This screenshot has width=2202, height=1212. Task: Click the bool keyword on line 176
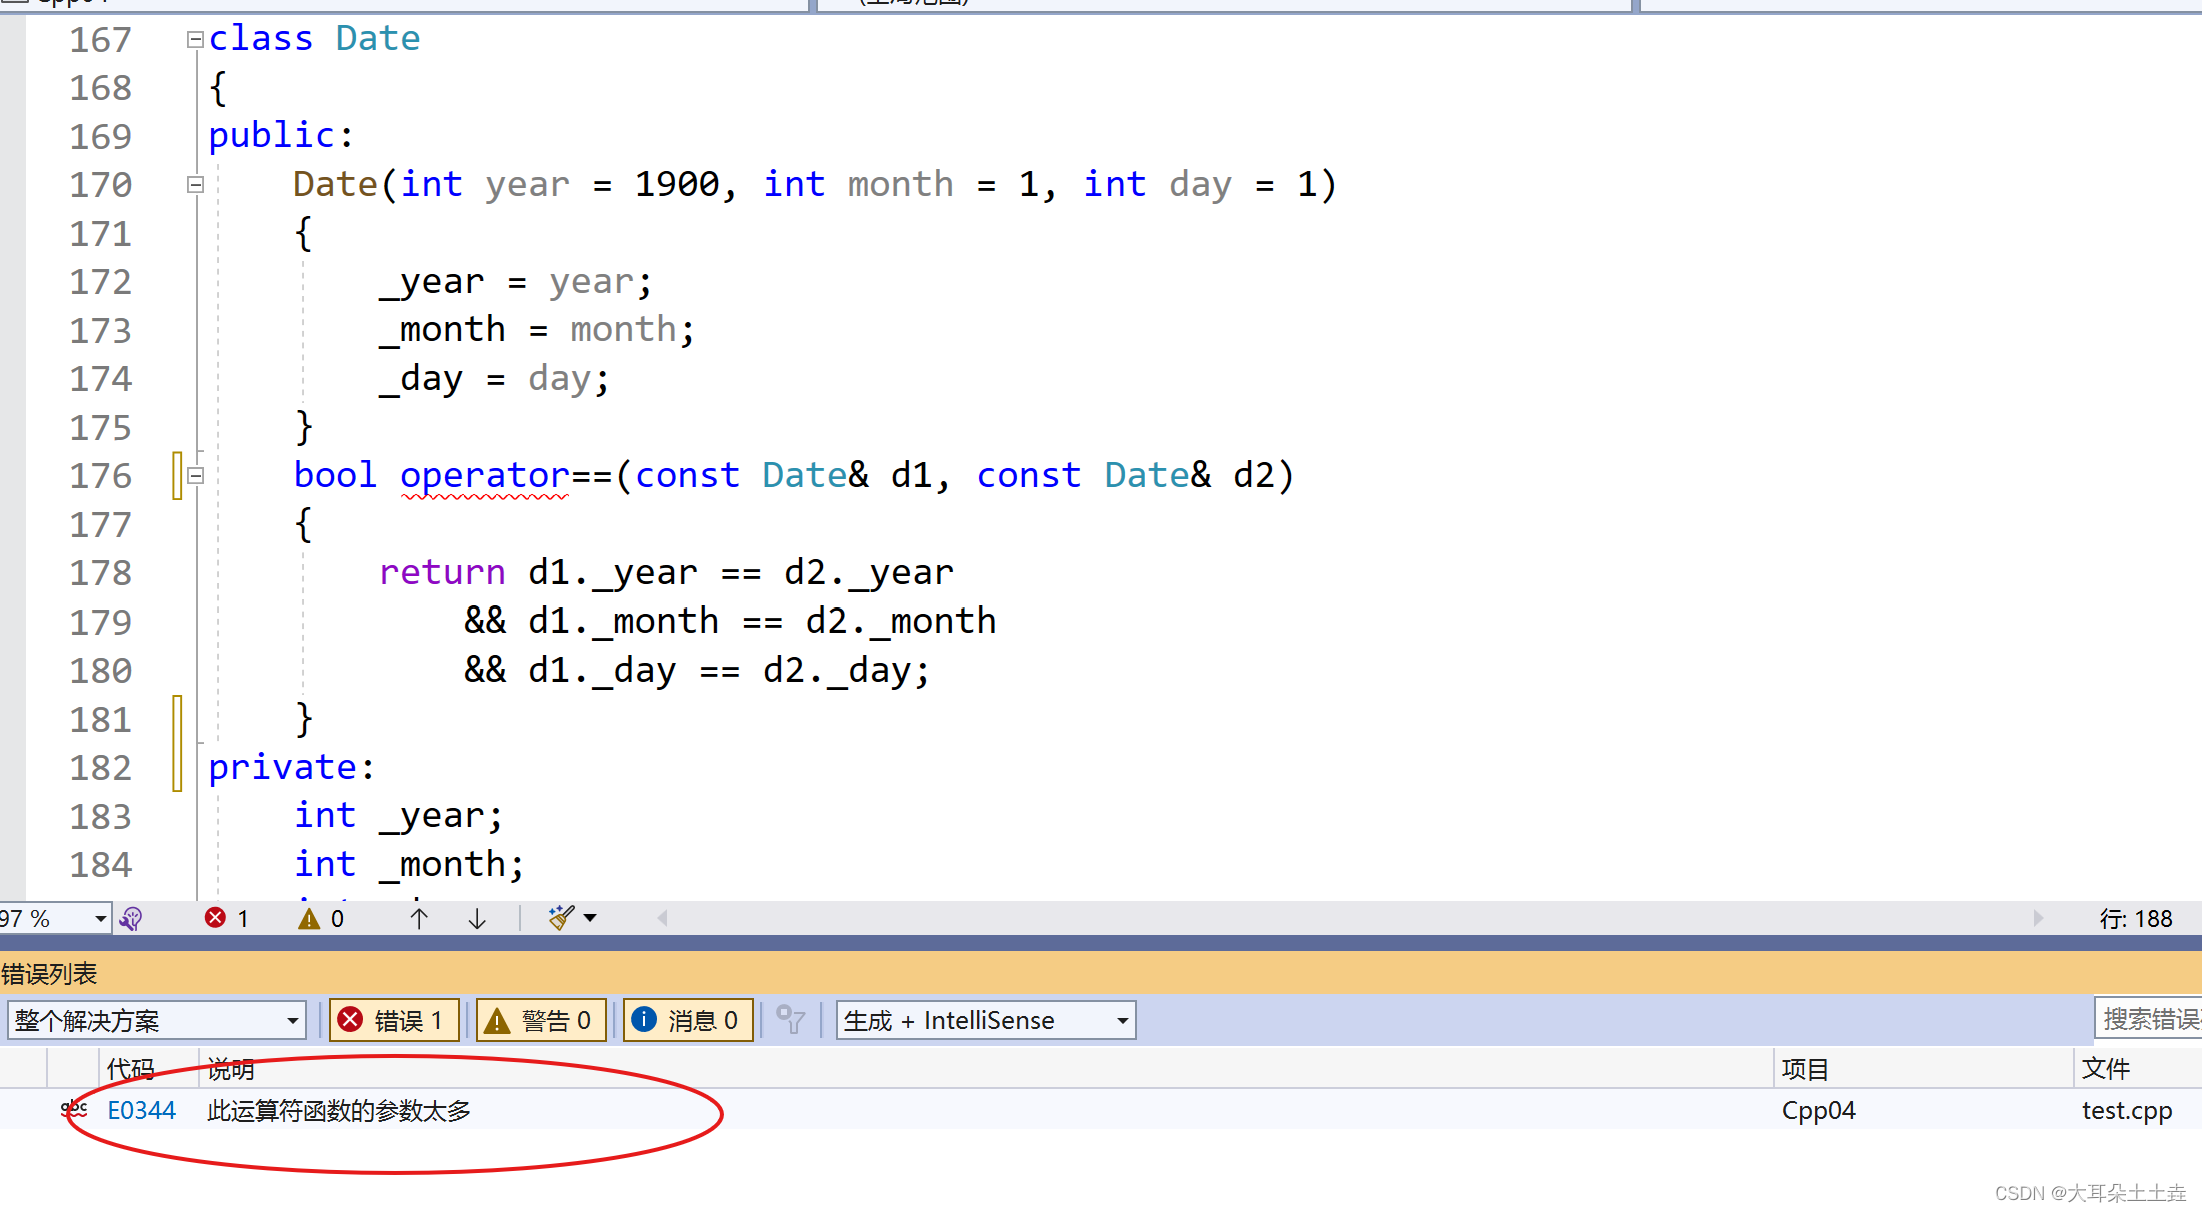pos(335,475)
